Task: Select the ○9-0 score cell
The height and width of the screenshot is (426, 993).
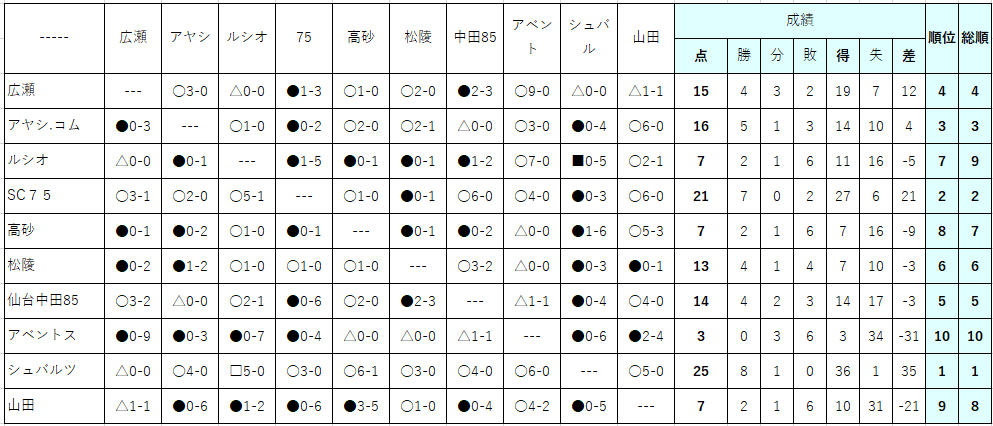Action: 532,91
